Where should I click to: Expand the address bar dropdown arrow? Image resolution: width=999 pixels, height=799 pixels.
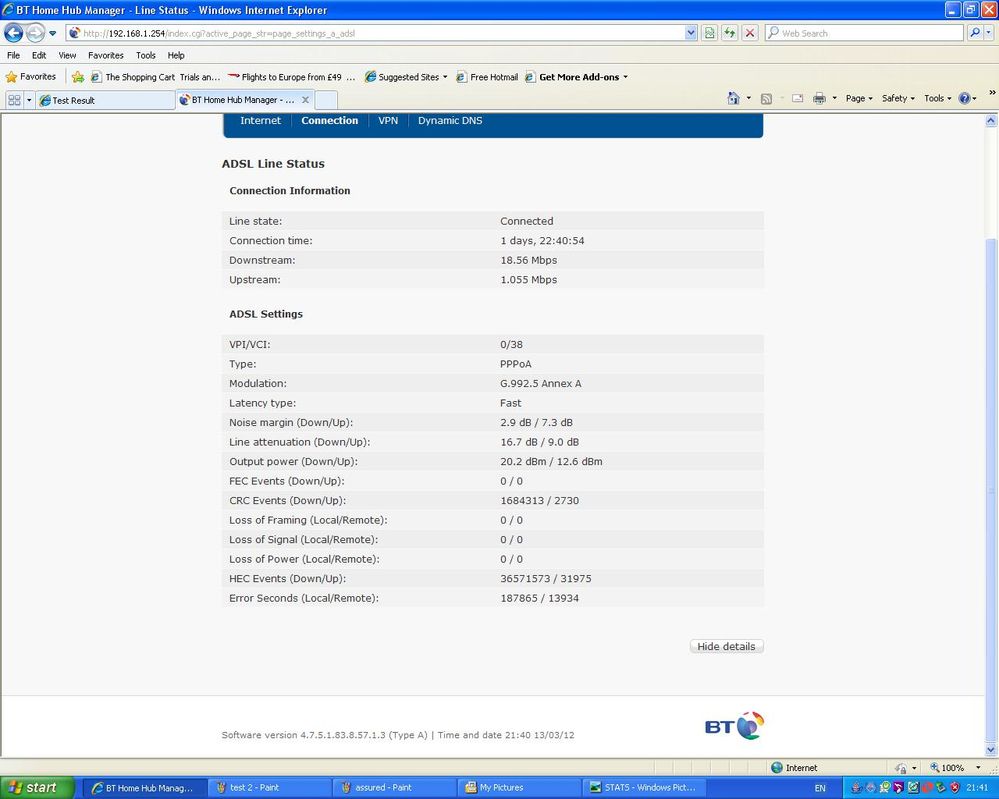pyautogui.click(x=691, y=32)
